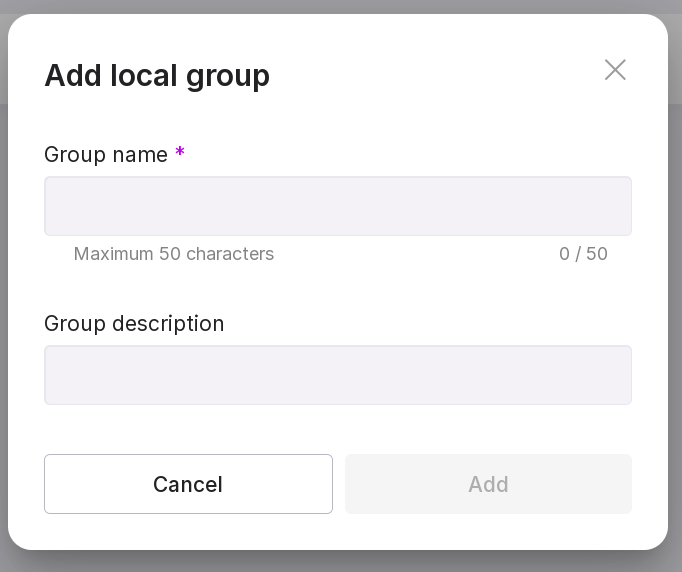Select the empty Group name text box

[337, 206]
